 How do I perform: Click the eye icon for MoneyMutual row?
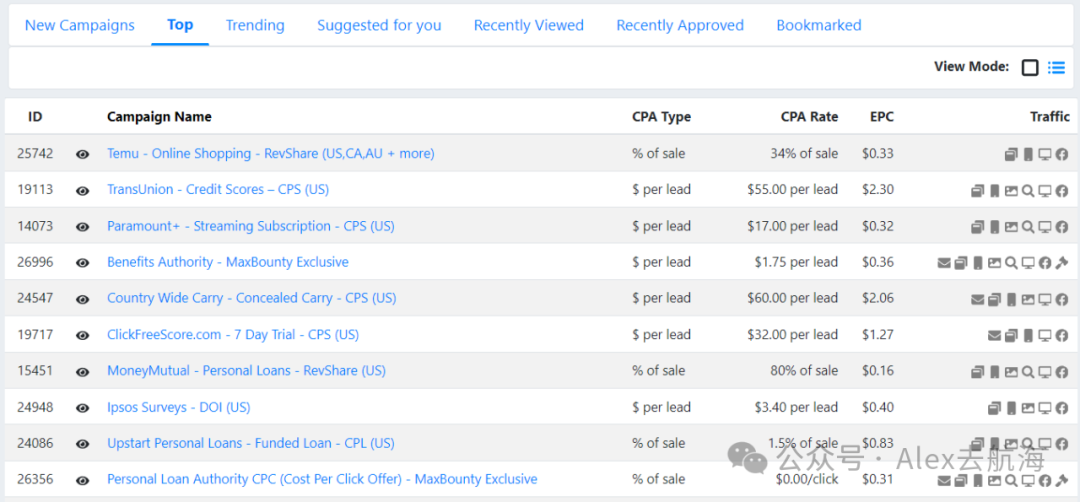(x=83, y=372)
